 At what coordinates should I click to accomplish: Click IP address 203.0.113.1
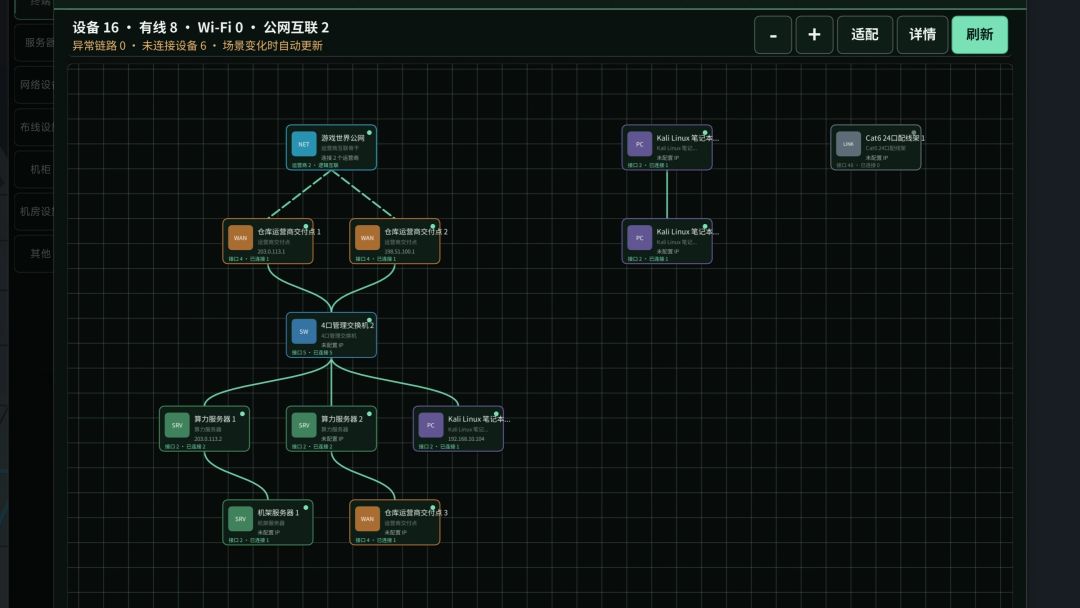(x=271, y=251)
